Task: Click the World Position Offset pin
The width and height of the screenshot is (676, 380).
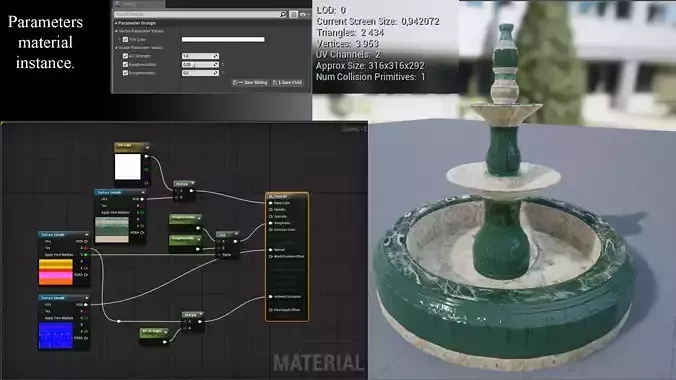Action: [x=271, y=256]
